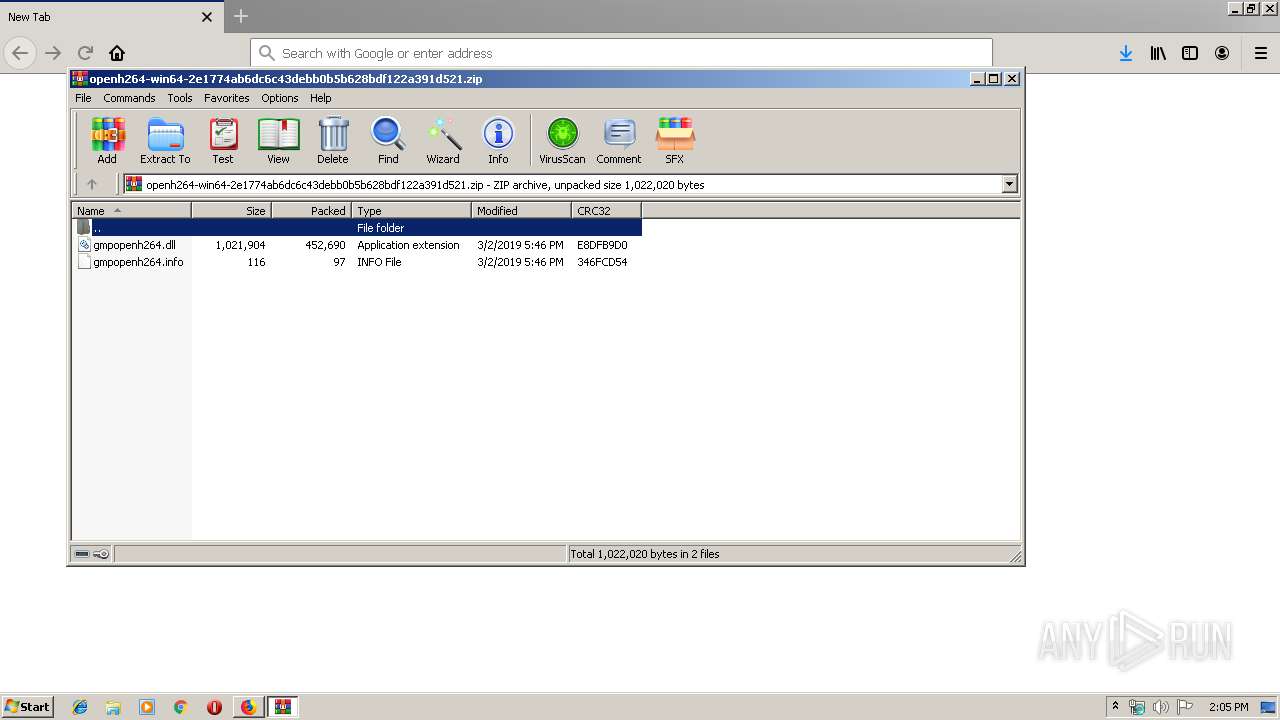This screenshot has width=1280, height=720.
Task: Expand the archive path dropdown
Action: (1009, 184)
